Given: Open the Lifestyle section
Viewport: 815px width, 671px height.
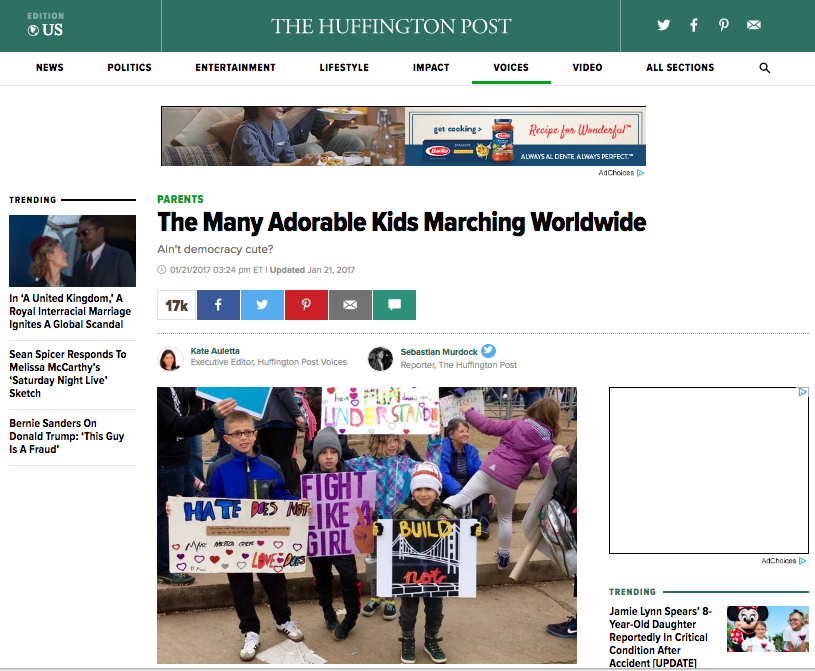Looking at the screenshot, I should pyautogui.click(x=344, y=68).
